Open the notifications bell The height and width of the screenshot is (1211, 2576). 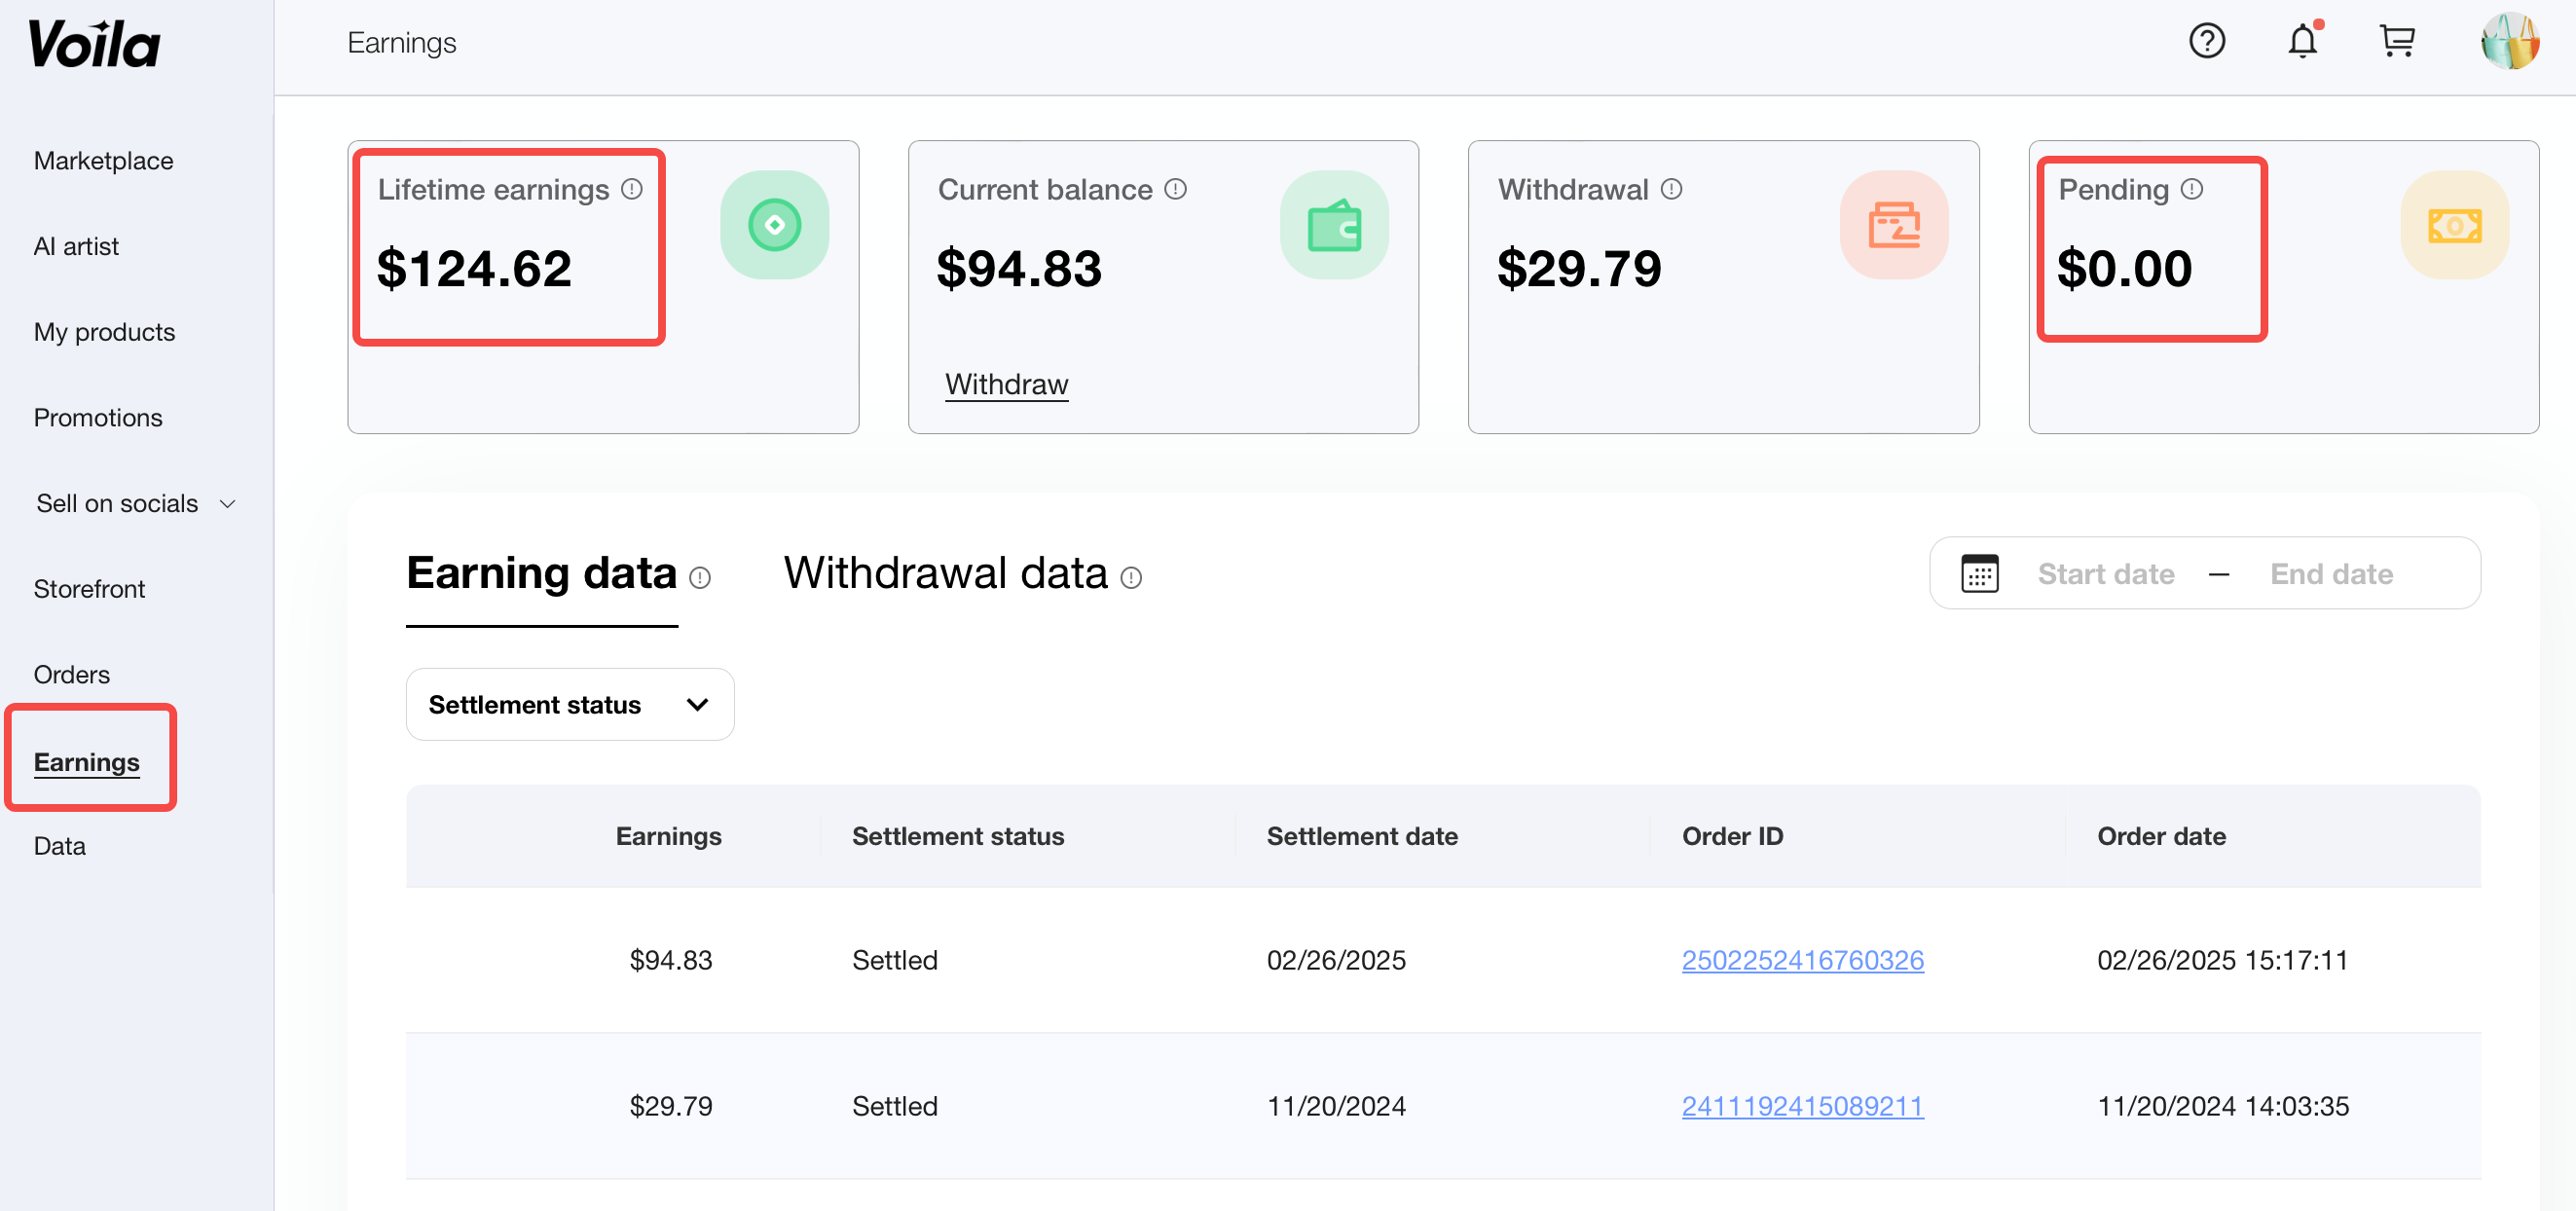(x=2302, y=41)
